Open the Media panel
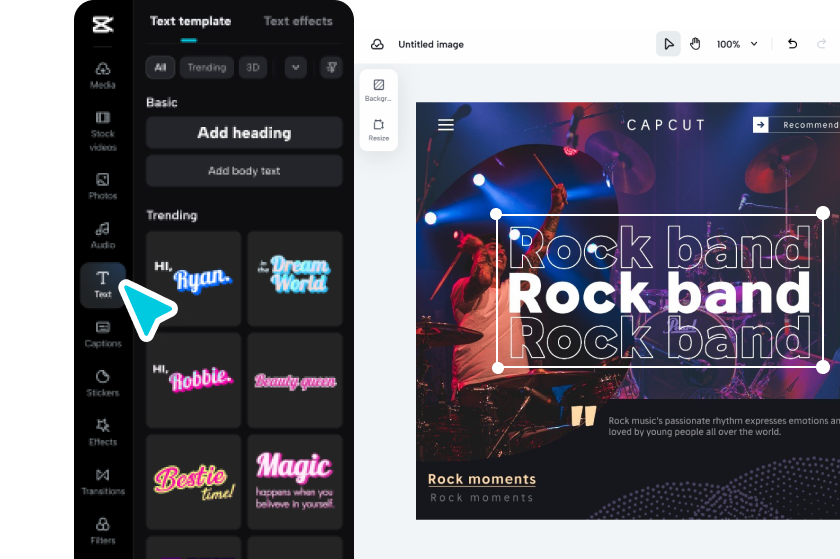 [103, 75]
